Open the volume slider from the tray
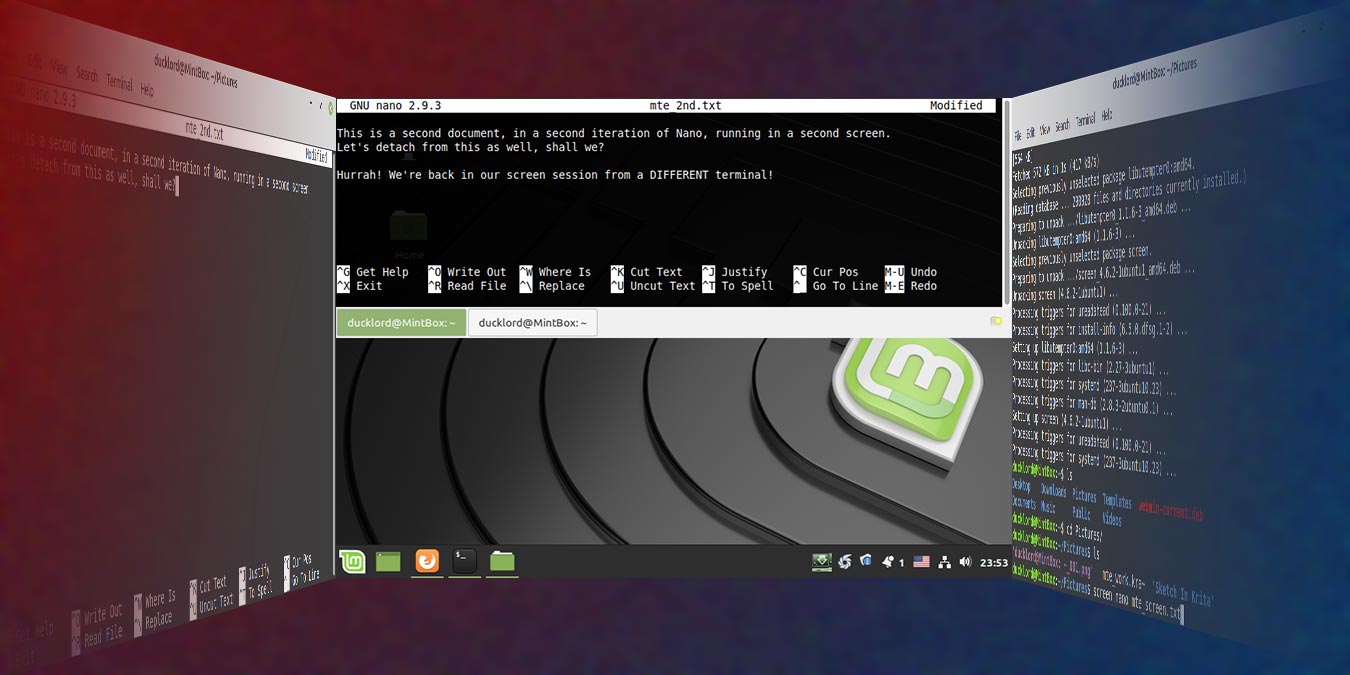Viewport: 1350px width, 675px height. click(965, 561)
